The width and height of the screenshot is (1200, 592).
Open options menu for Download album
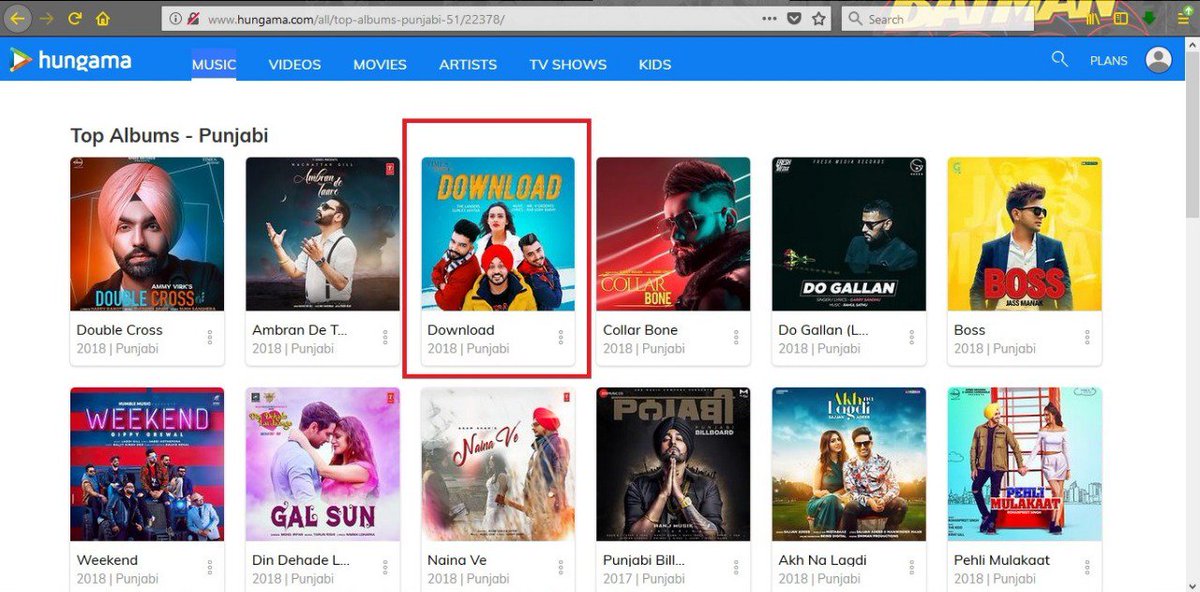[560, 338]
